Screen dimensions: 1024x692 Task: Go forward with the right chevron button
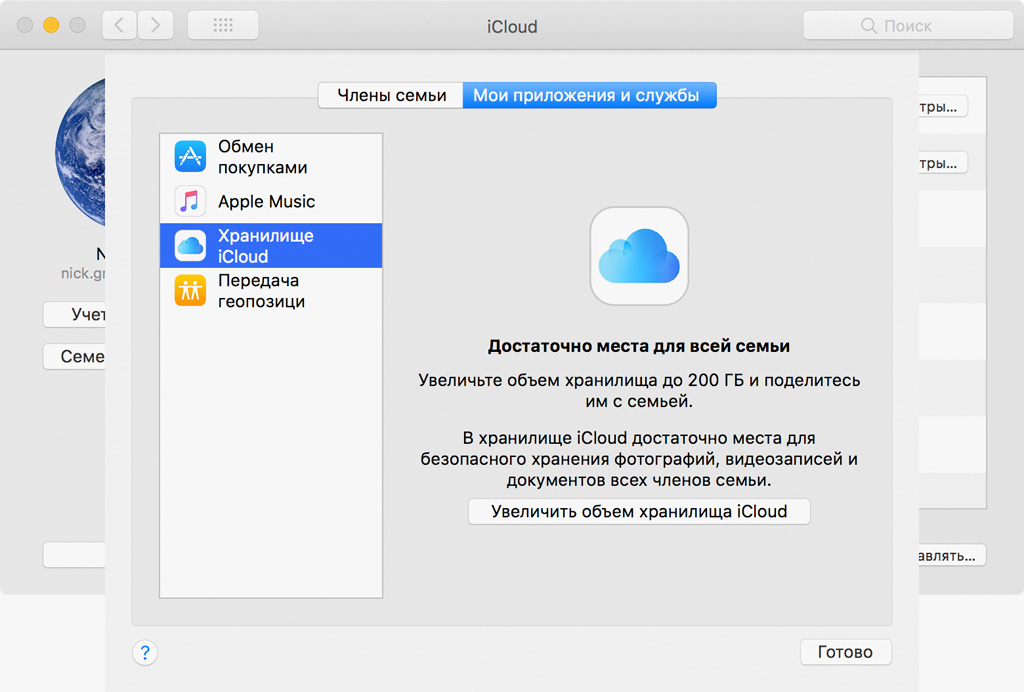tap(155, 25)
